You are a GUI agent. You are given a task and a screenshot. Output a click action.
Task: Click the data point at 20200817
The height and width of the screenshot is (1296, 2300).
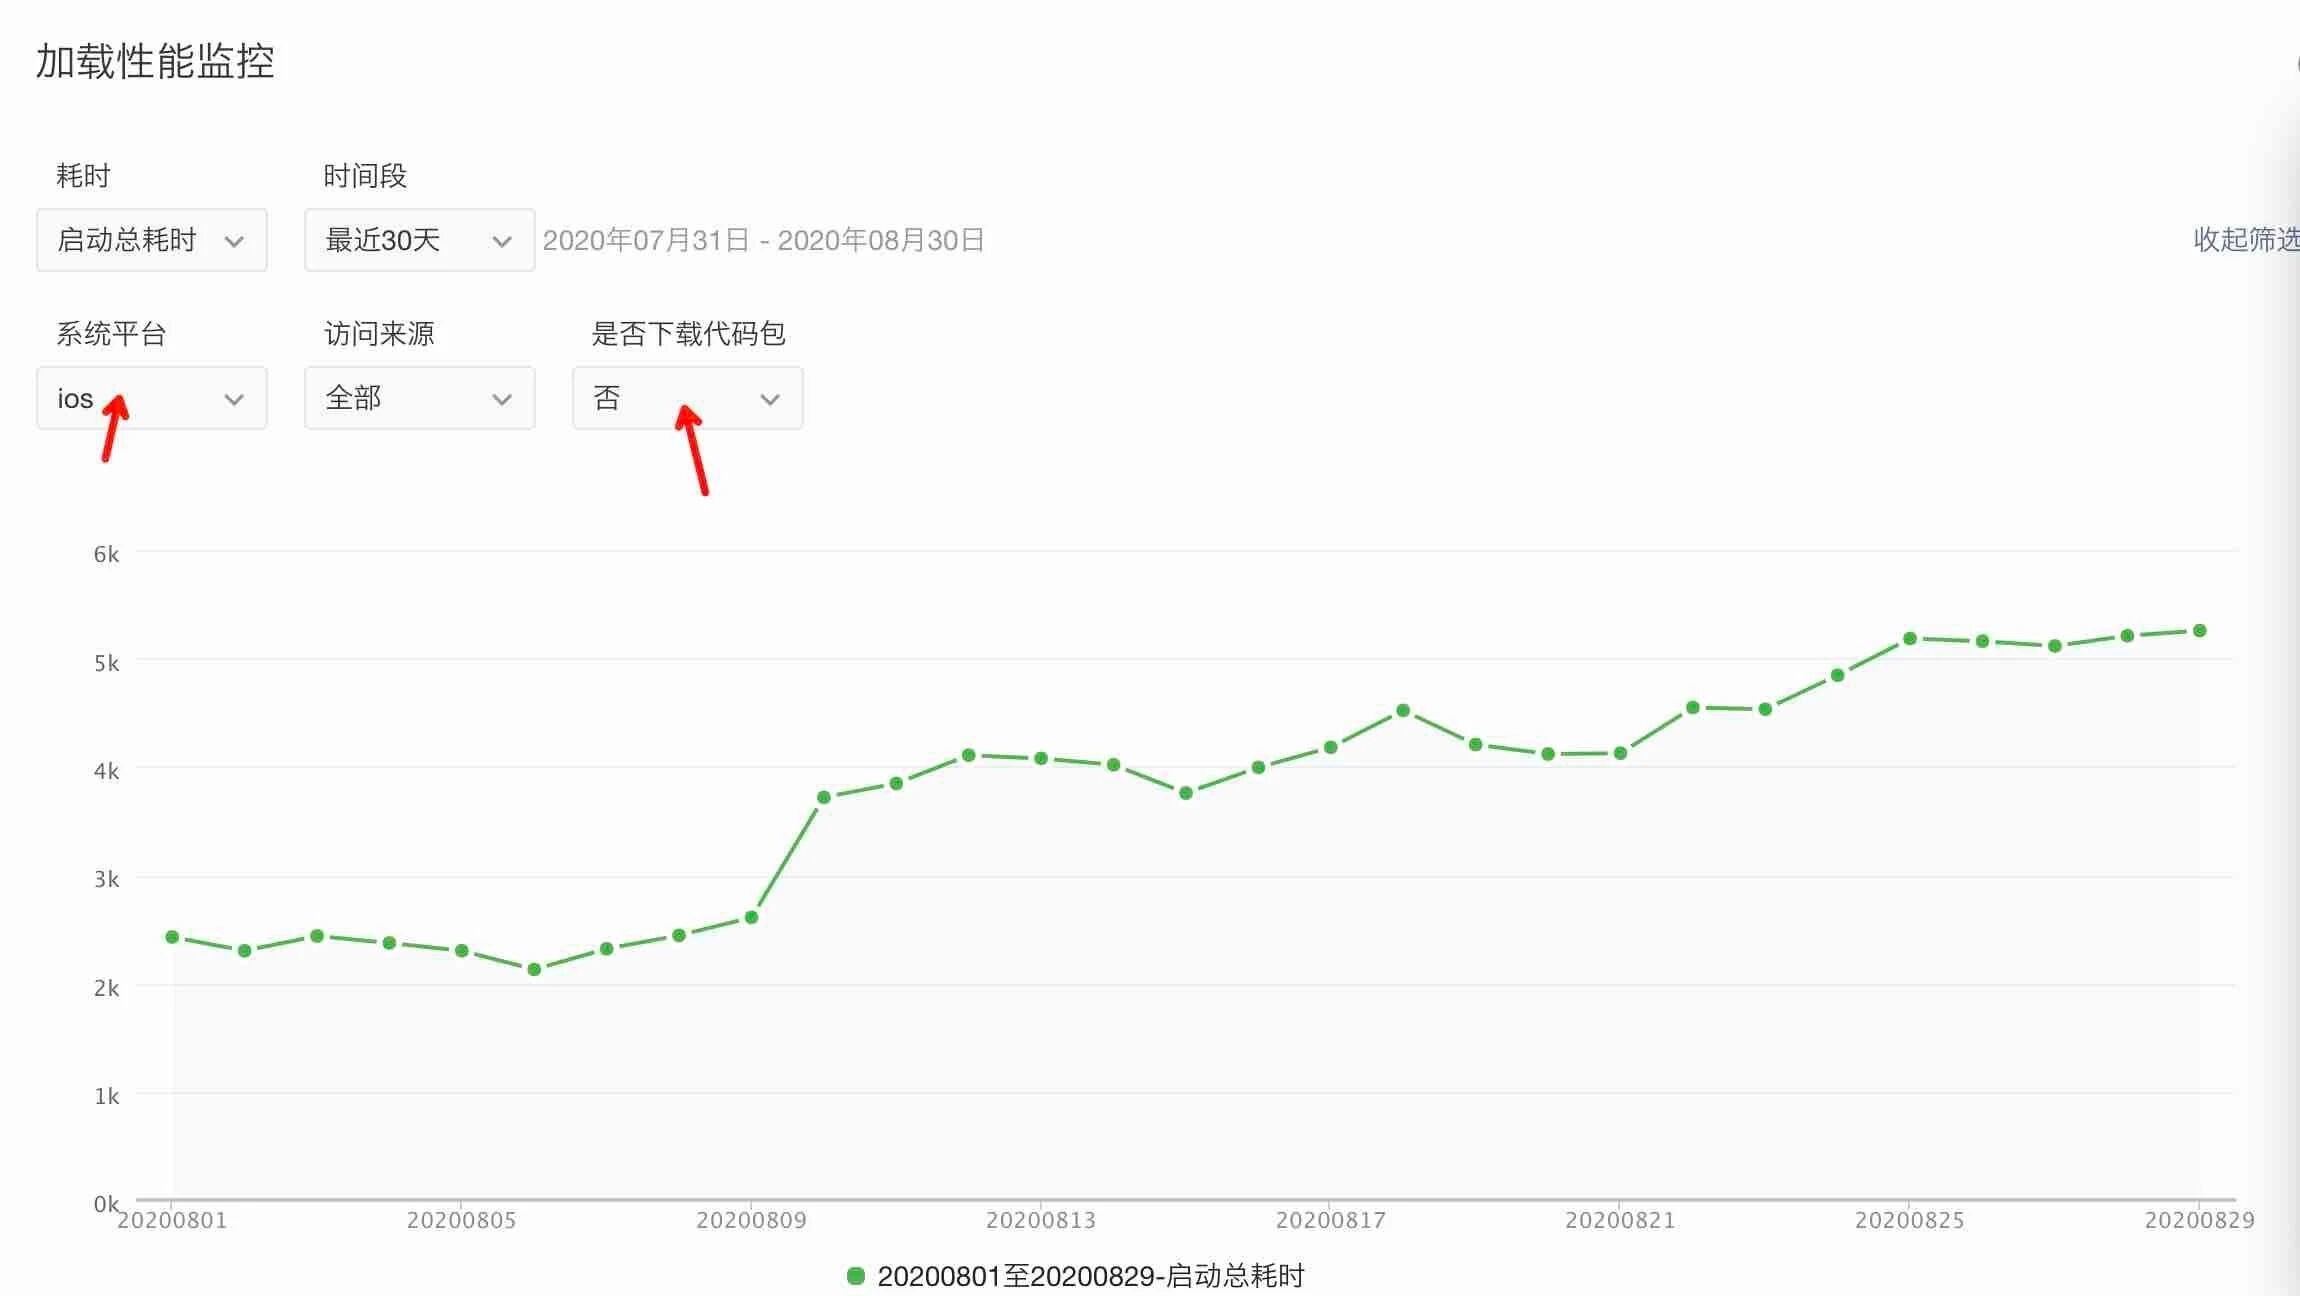tap(1330, 747)
